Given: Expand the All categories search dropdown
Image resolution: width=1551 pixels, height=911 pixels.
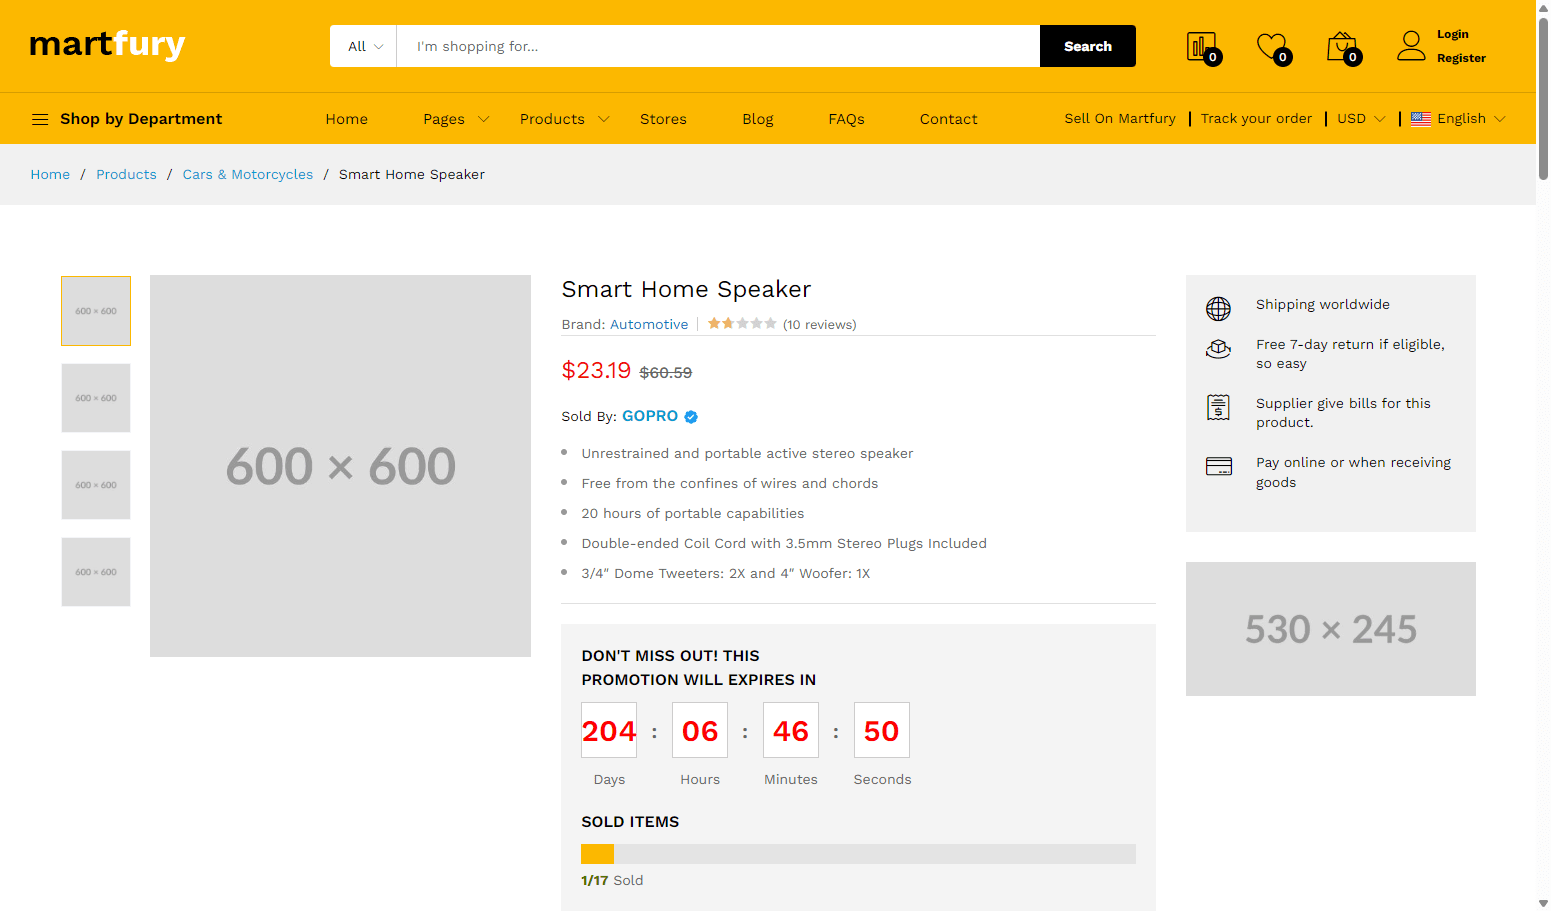Looking at the screenshot, I should 364,46.
